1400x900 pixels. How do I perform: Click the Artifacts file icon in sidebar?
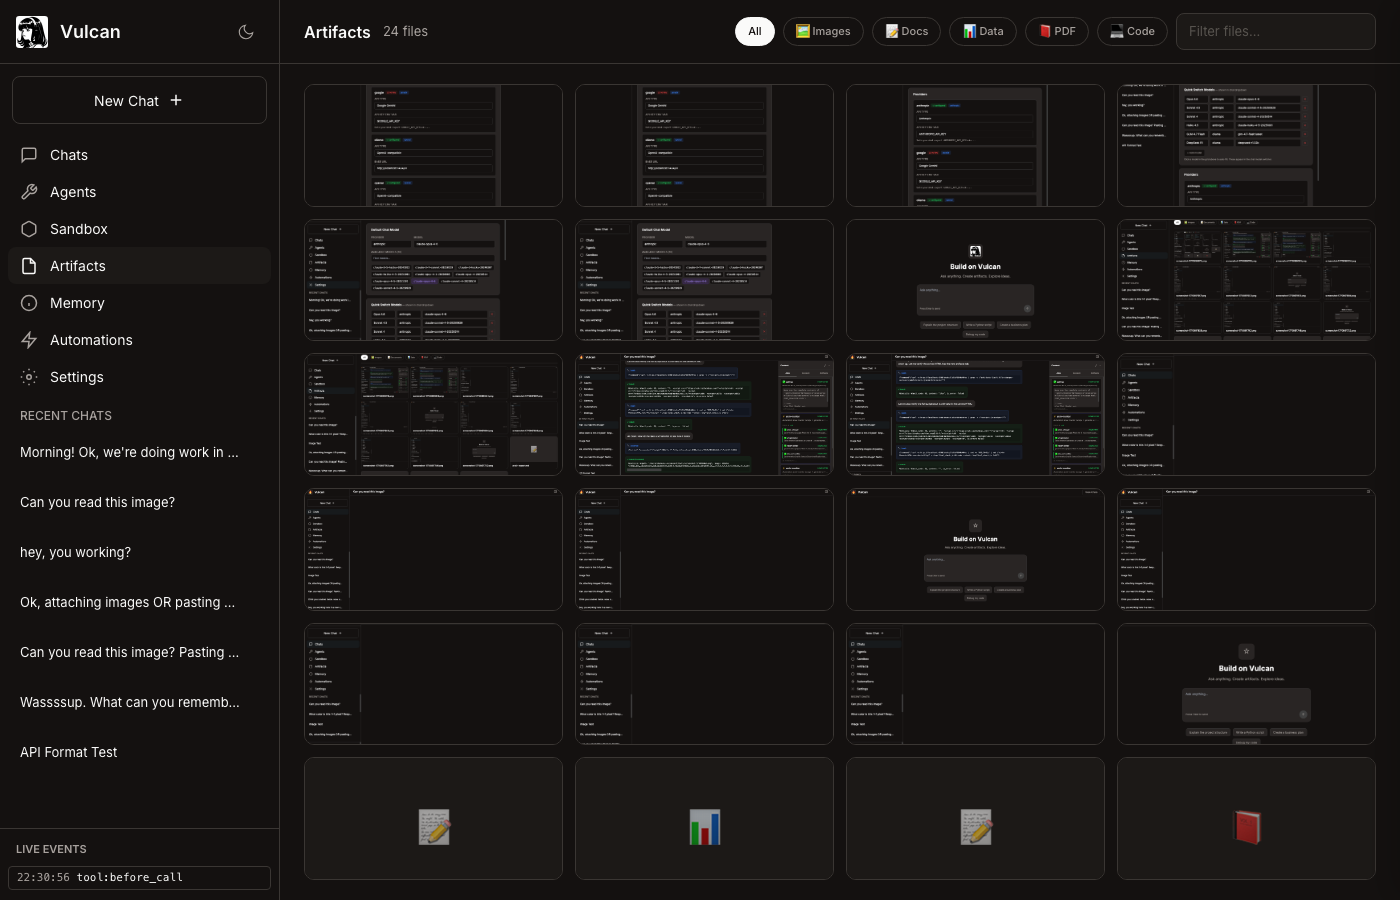[x=29, y=266]
